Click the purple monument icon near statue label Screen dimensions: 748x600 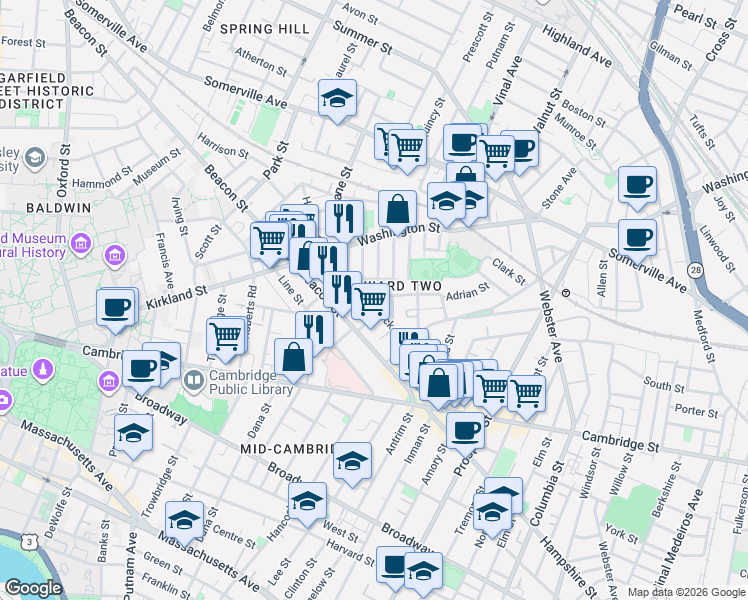[43, 370]
